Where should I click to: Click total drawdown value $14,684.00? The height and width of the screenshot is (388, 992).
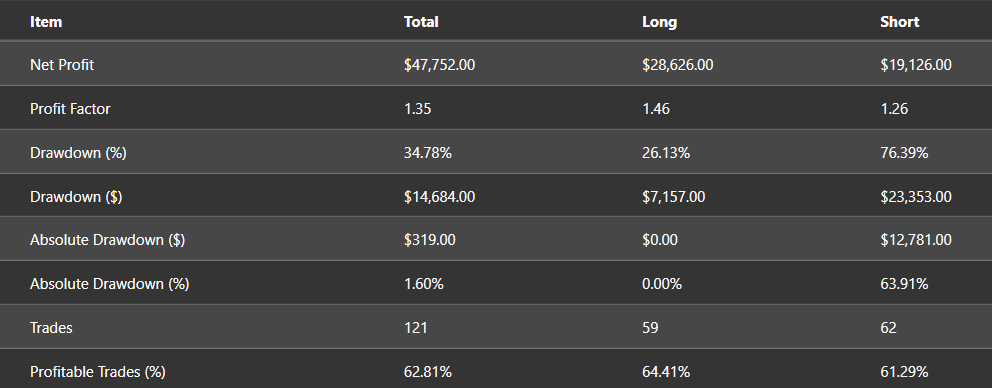click(439, 197)
